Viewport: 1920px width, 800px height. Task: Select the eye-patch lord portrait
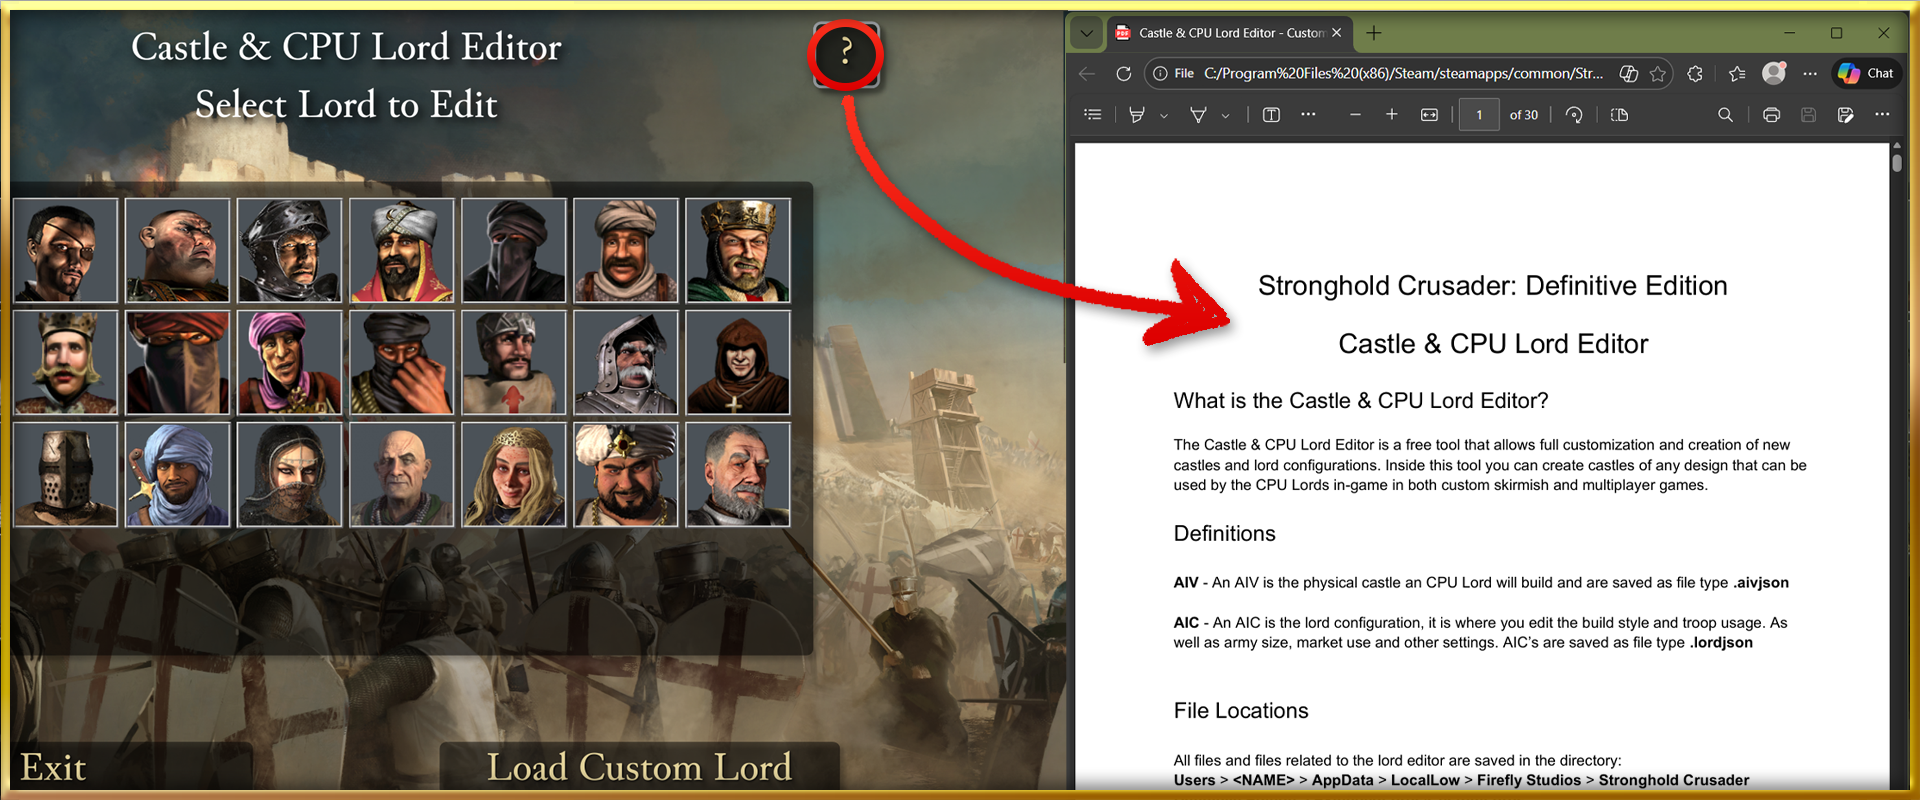pos(65,250)
